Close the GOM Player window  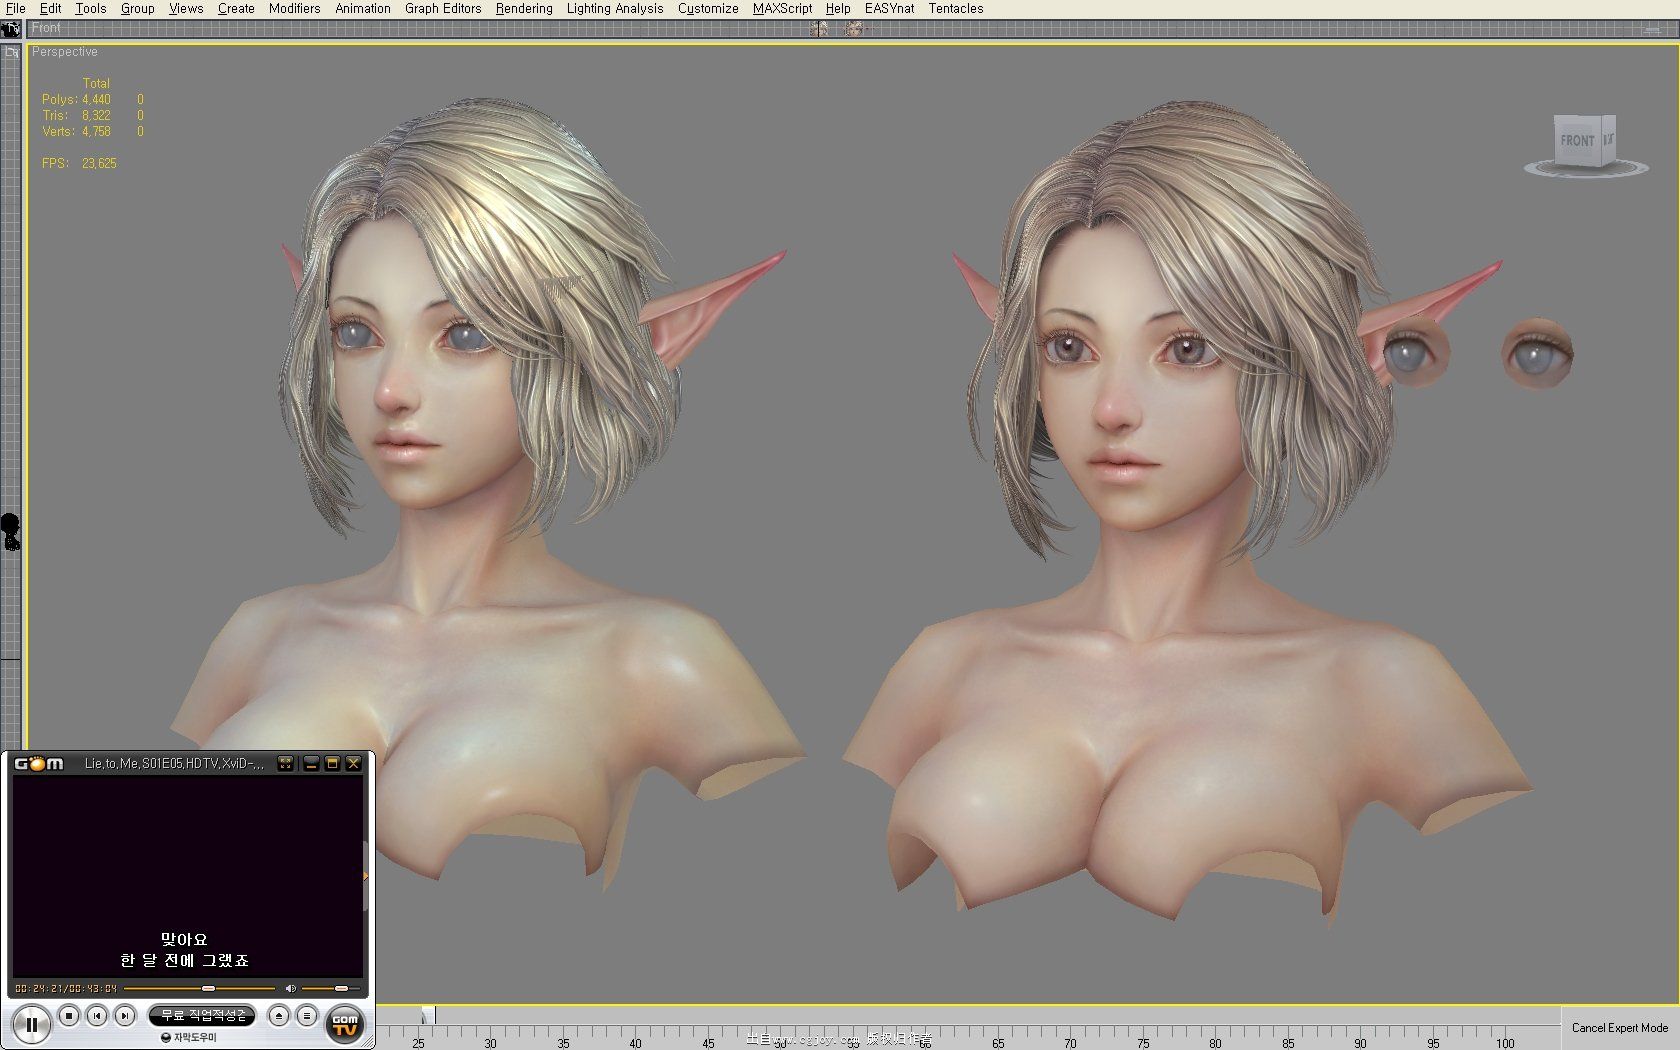(x=353, y=764)
